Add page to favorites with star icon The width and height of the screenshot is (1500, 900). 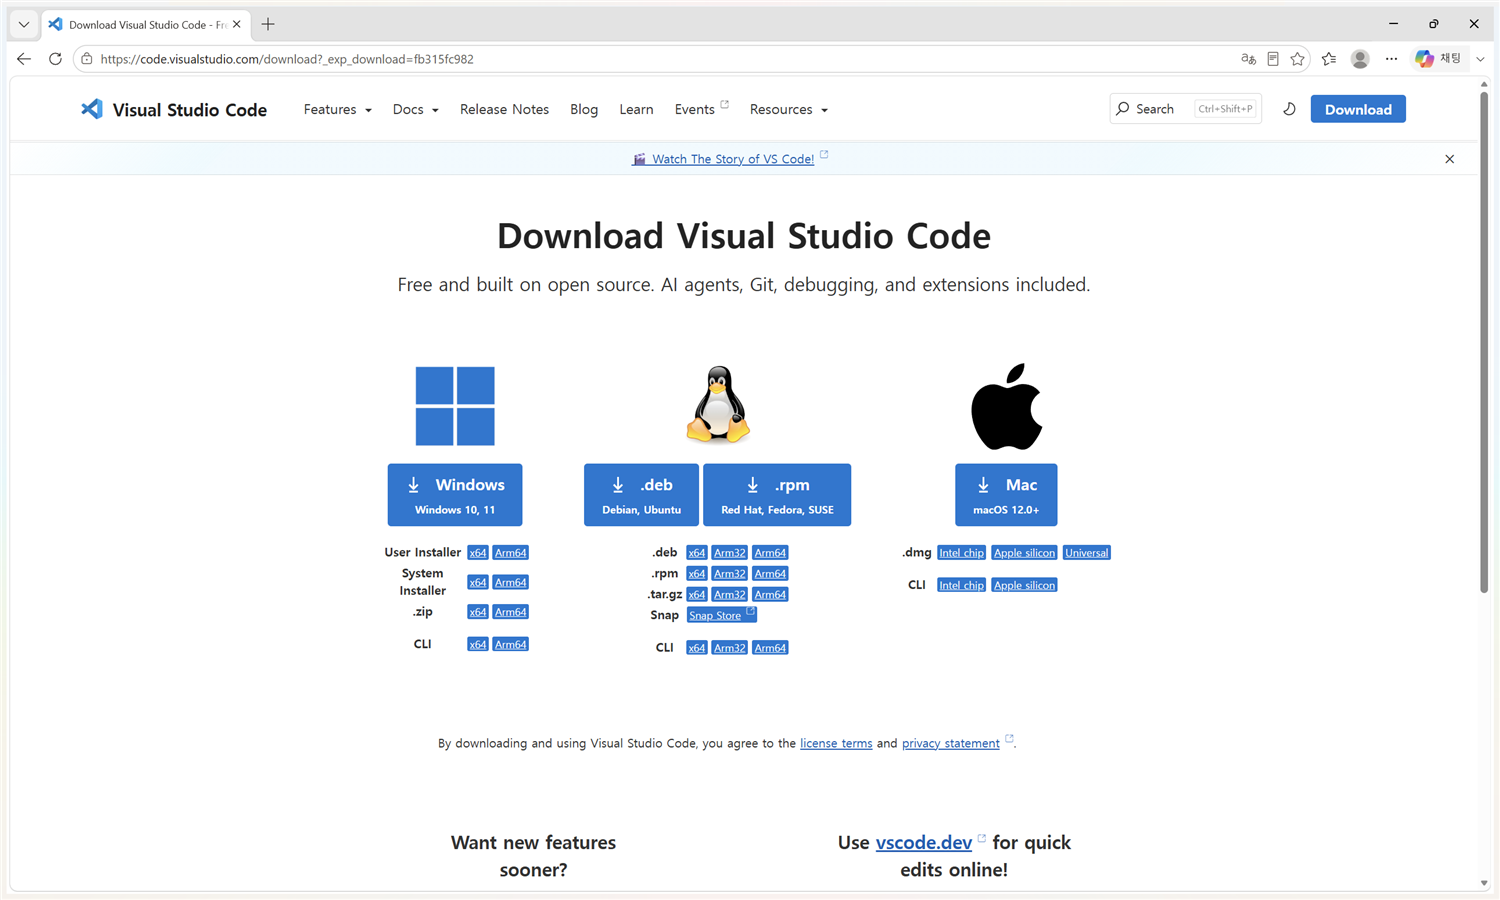click(x=1298, y=59)
